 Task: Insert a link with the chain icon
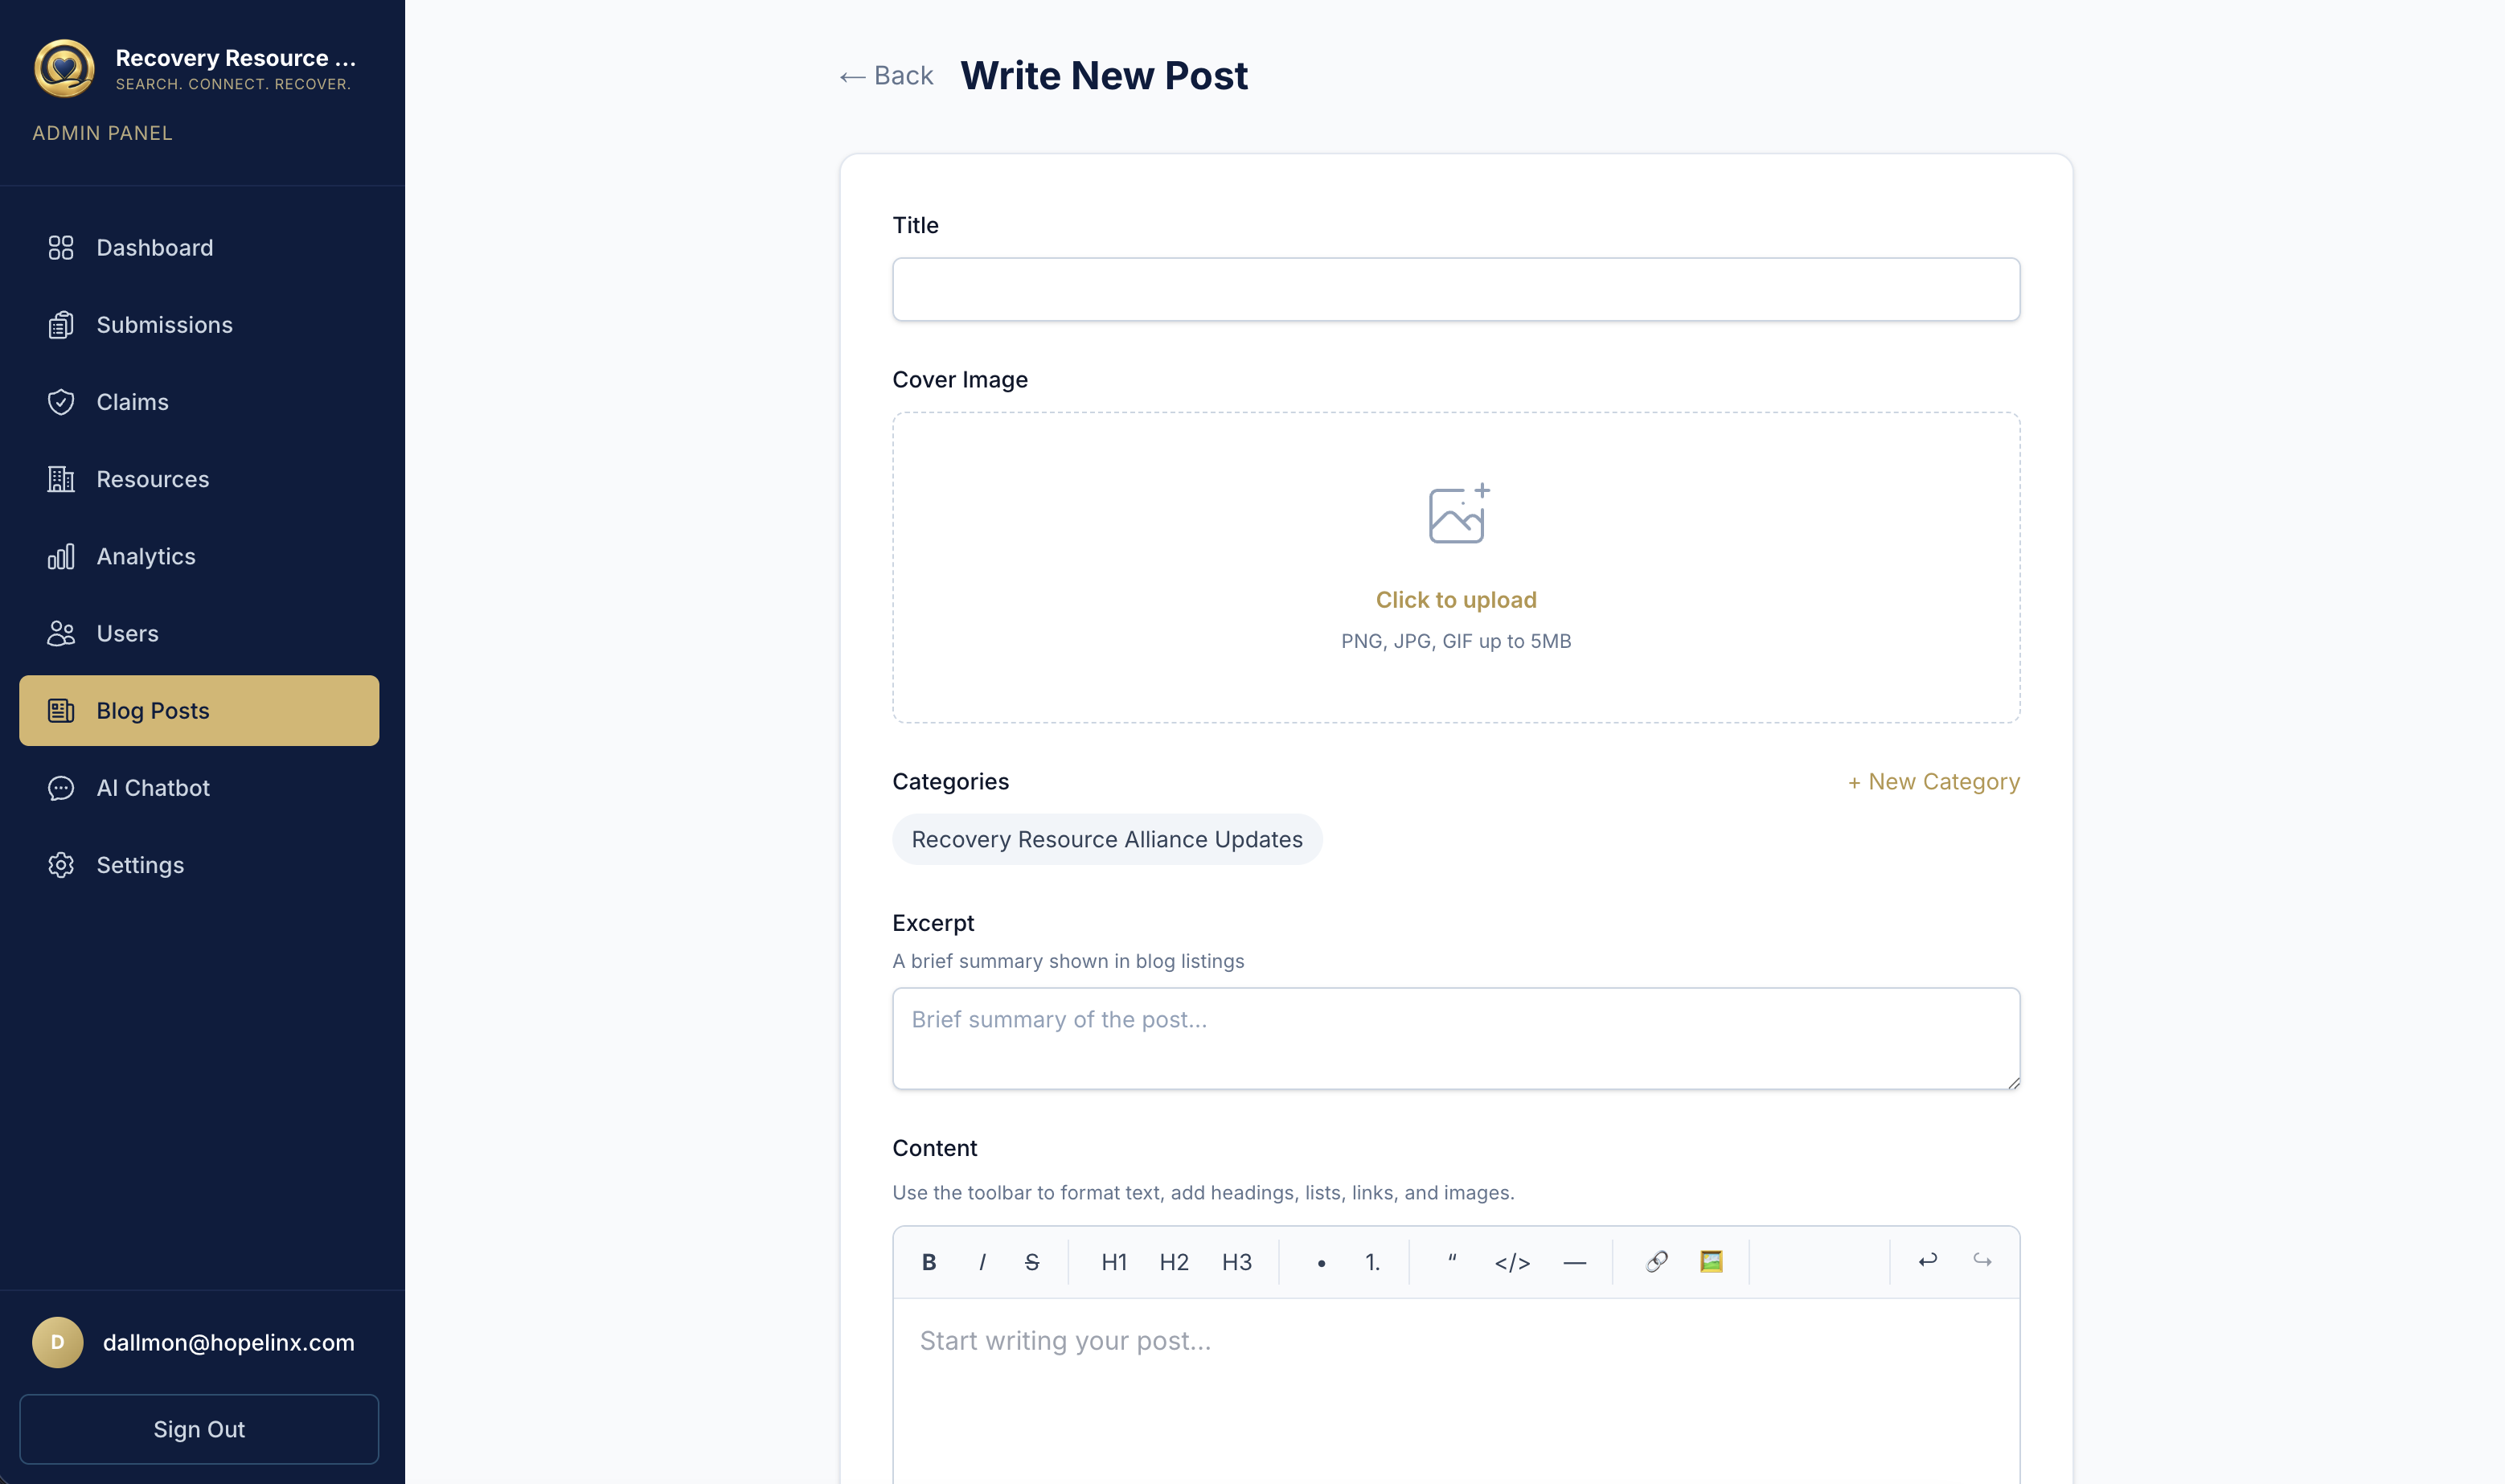point(1656,1262)
